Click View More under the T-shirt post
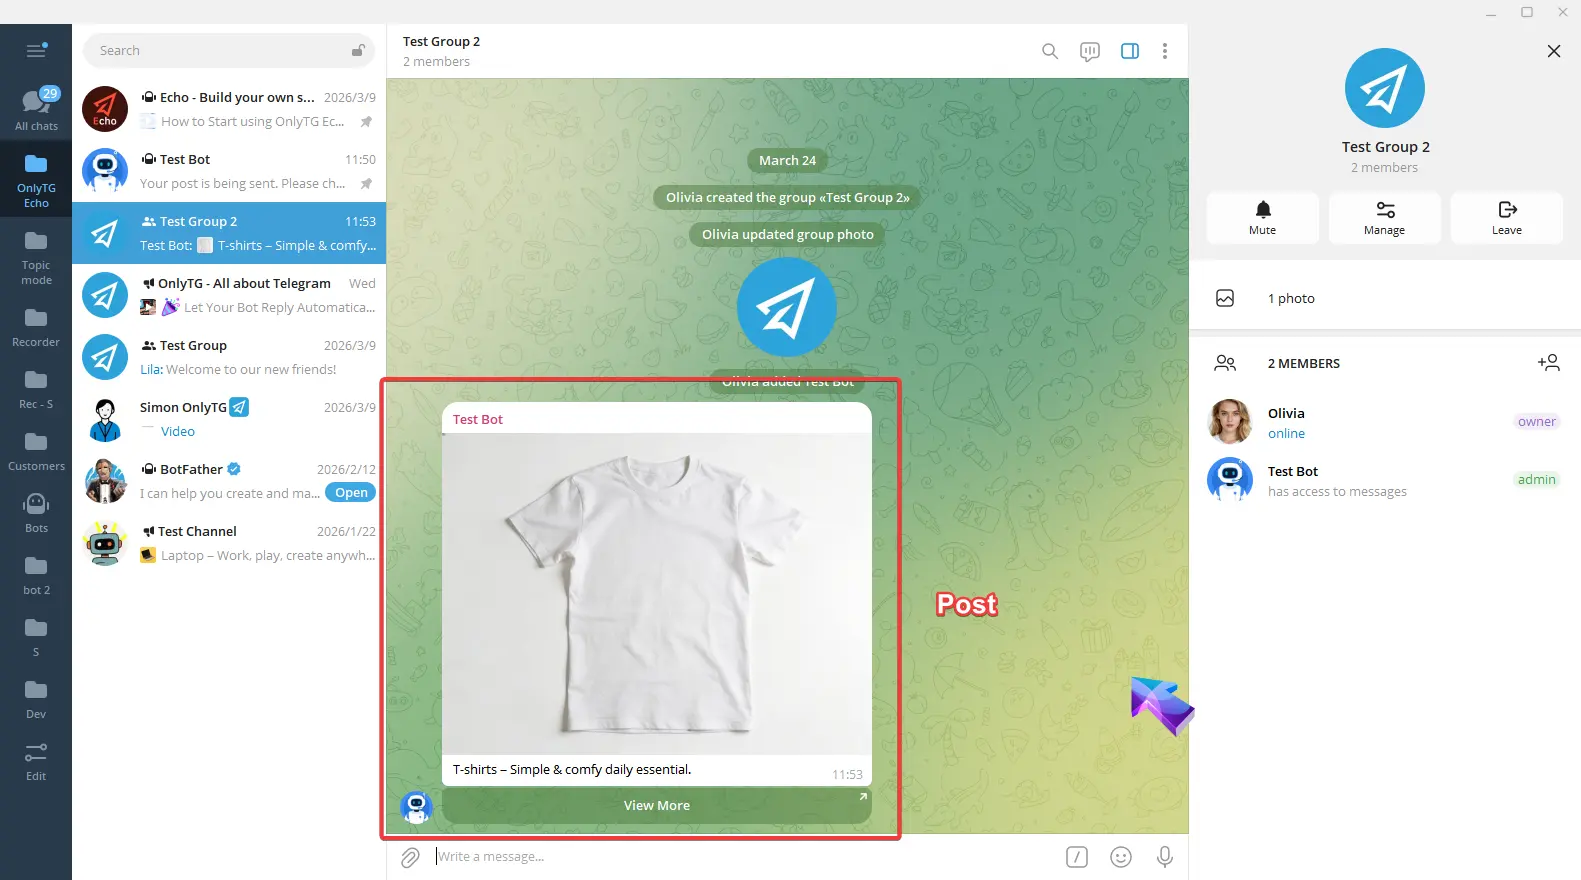Viewport: 1581px width, 880px height. tap(656, 806)
